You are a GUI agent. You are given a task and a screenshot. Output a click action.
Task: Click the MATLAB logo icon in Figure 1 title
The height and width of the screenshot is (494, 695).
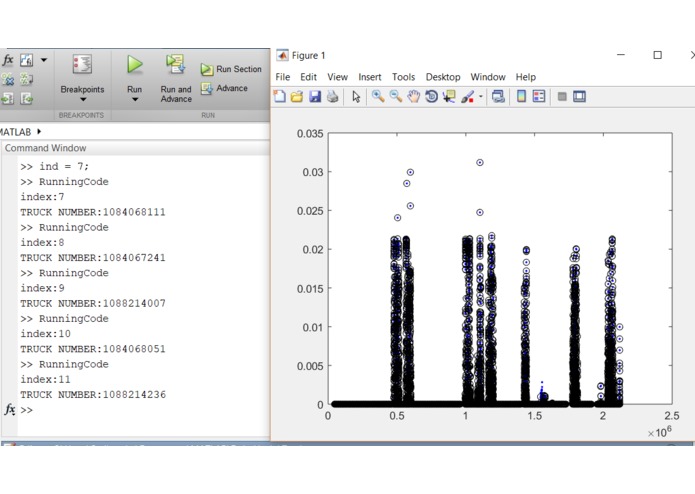282,55
